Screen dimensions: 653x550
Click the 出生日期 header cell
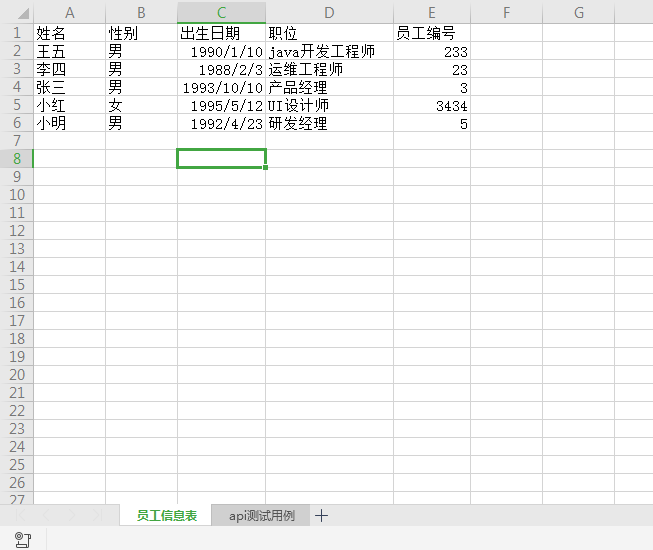tap(222, 33)
